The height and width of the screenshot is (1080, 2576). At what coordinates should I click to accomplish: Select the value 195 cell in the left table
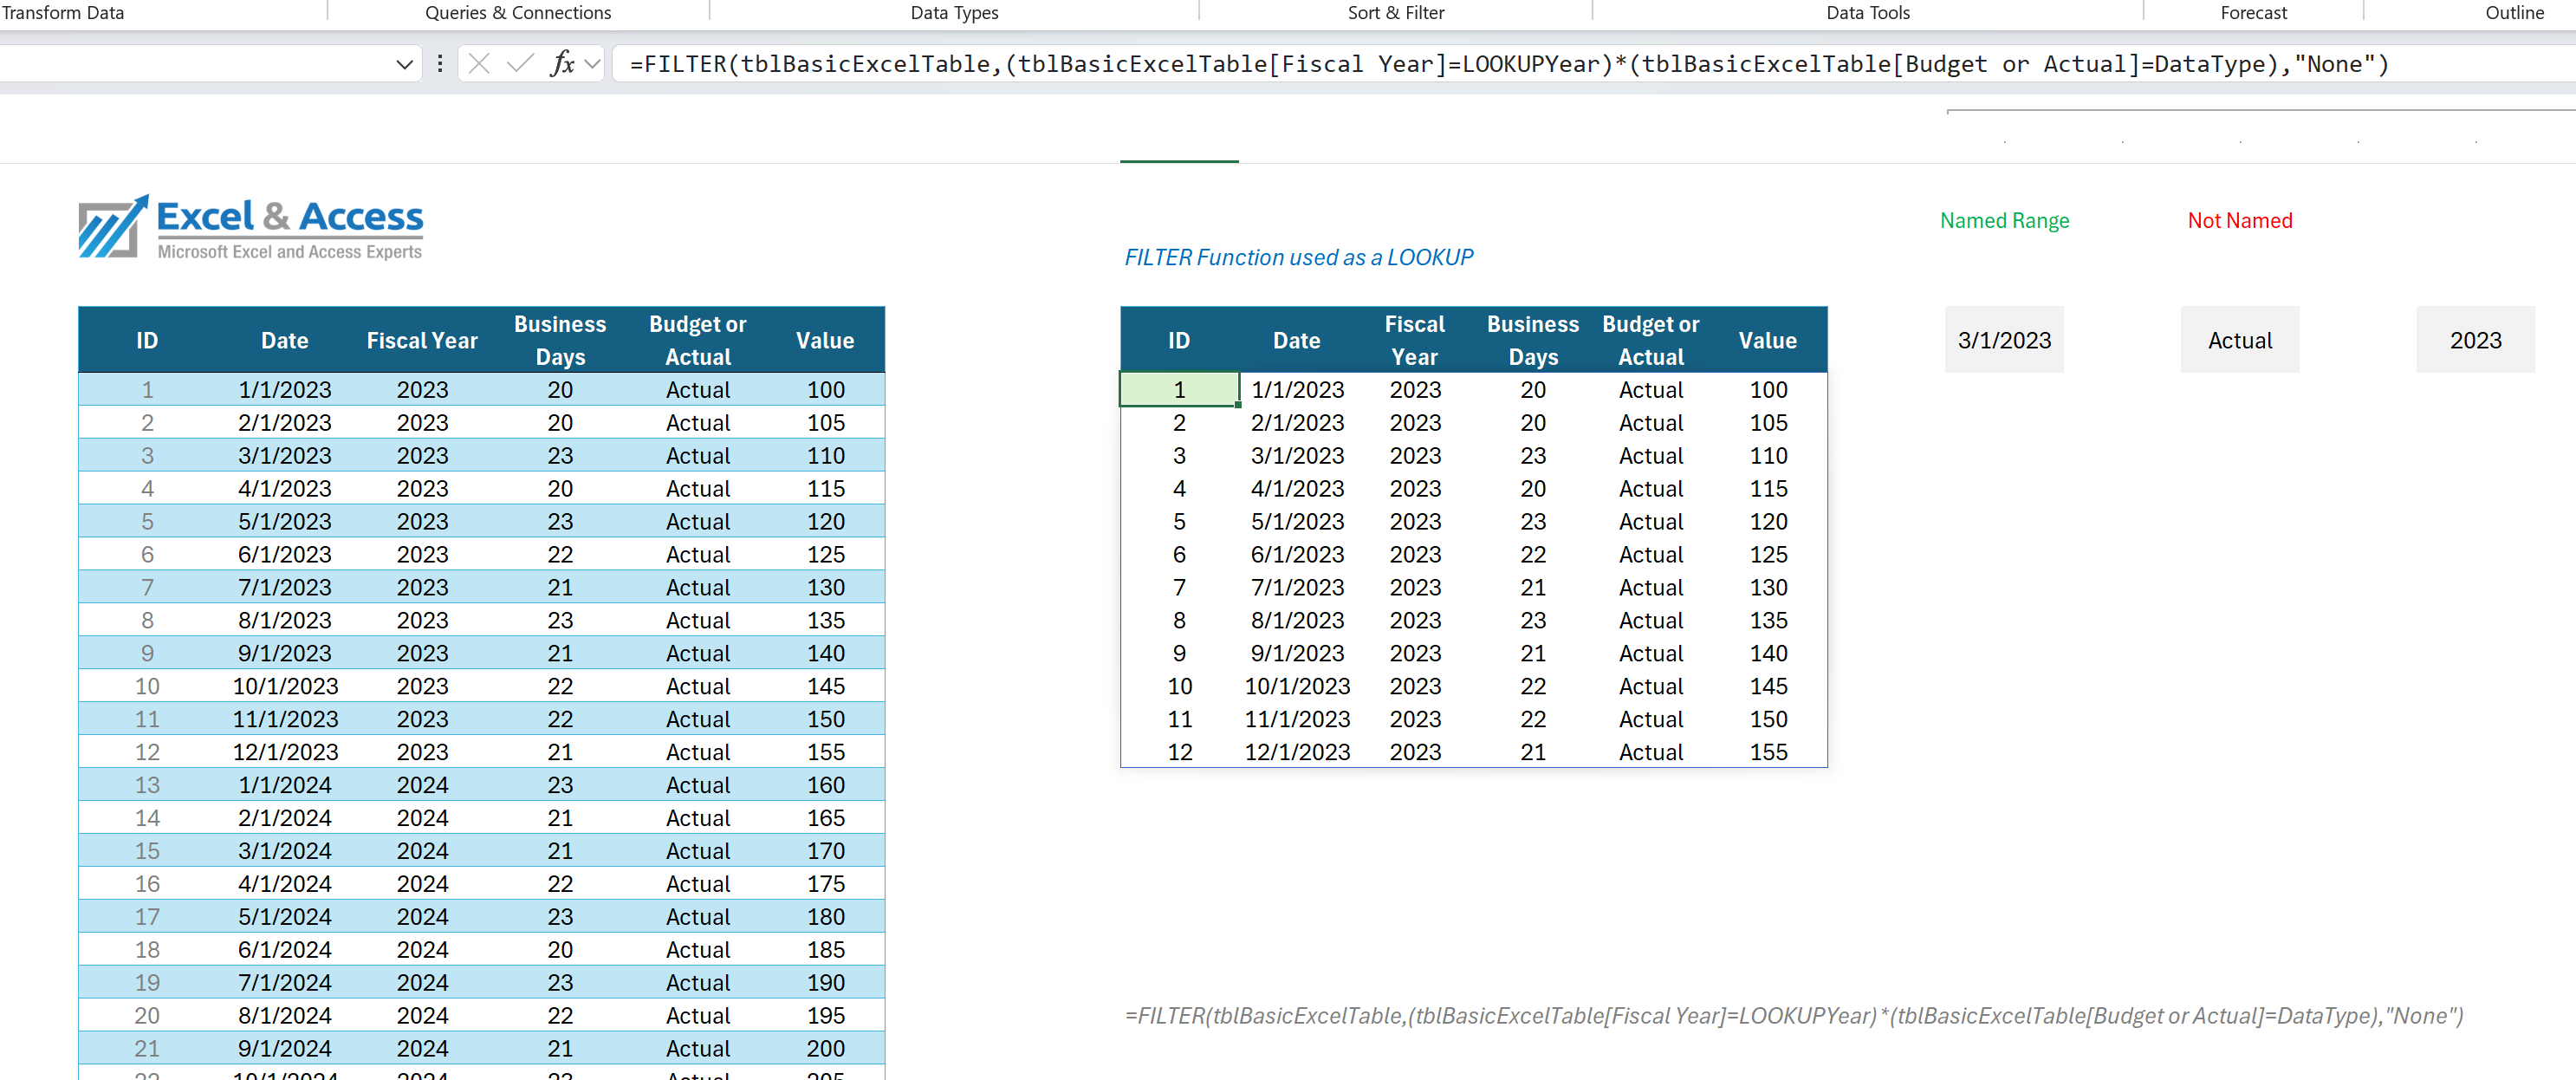(x=825, y=1015)
